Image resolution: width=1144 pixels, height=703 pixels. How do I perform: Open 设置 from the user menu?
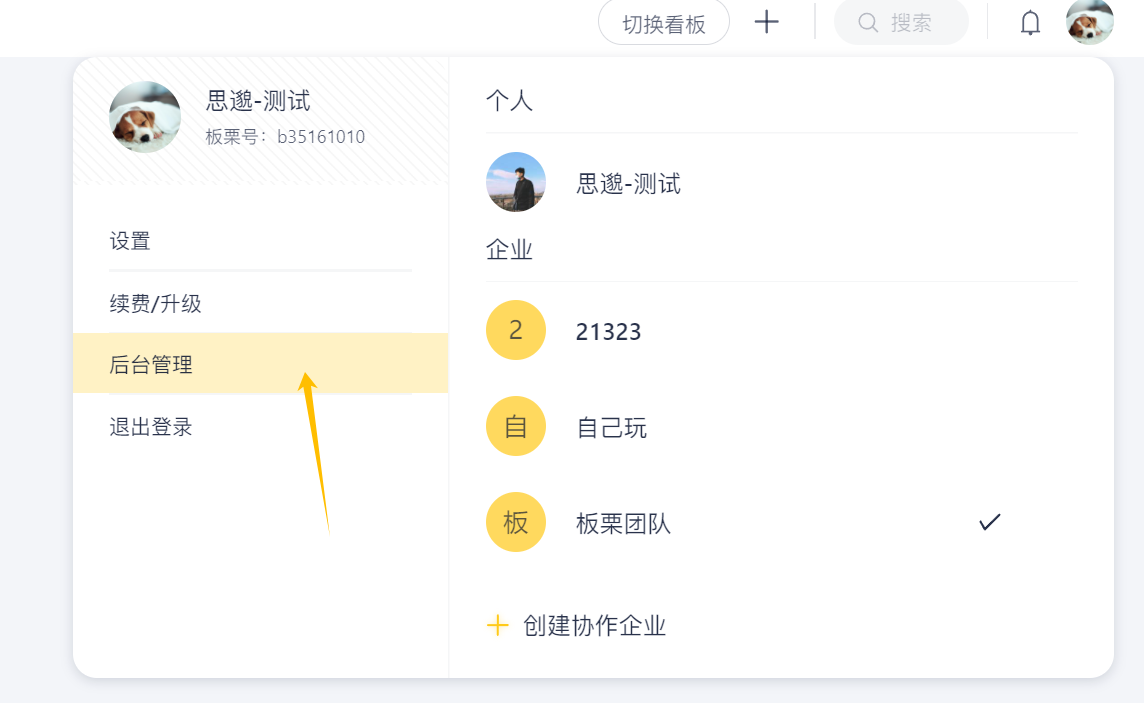click(130, 241)
